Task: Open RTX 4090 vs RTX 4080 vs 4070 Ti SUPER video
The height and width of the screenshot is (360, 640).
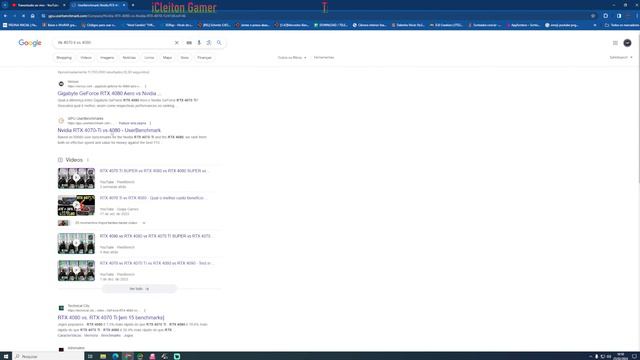Action: (156, 236)
